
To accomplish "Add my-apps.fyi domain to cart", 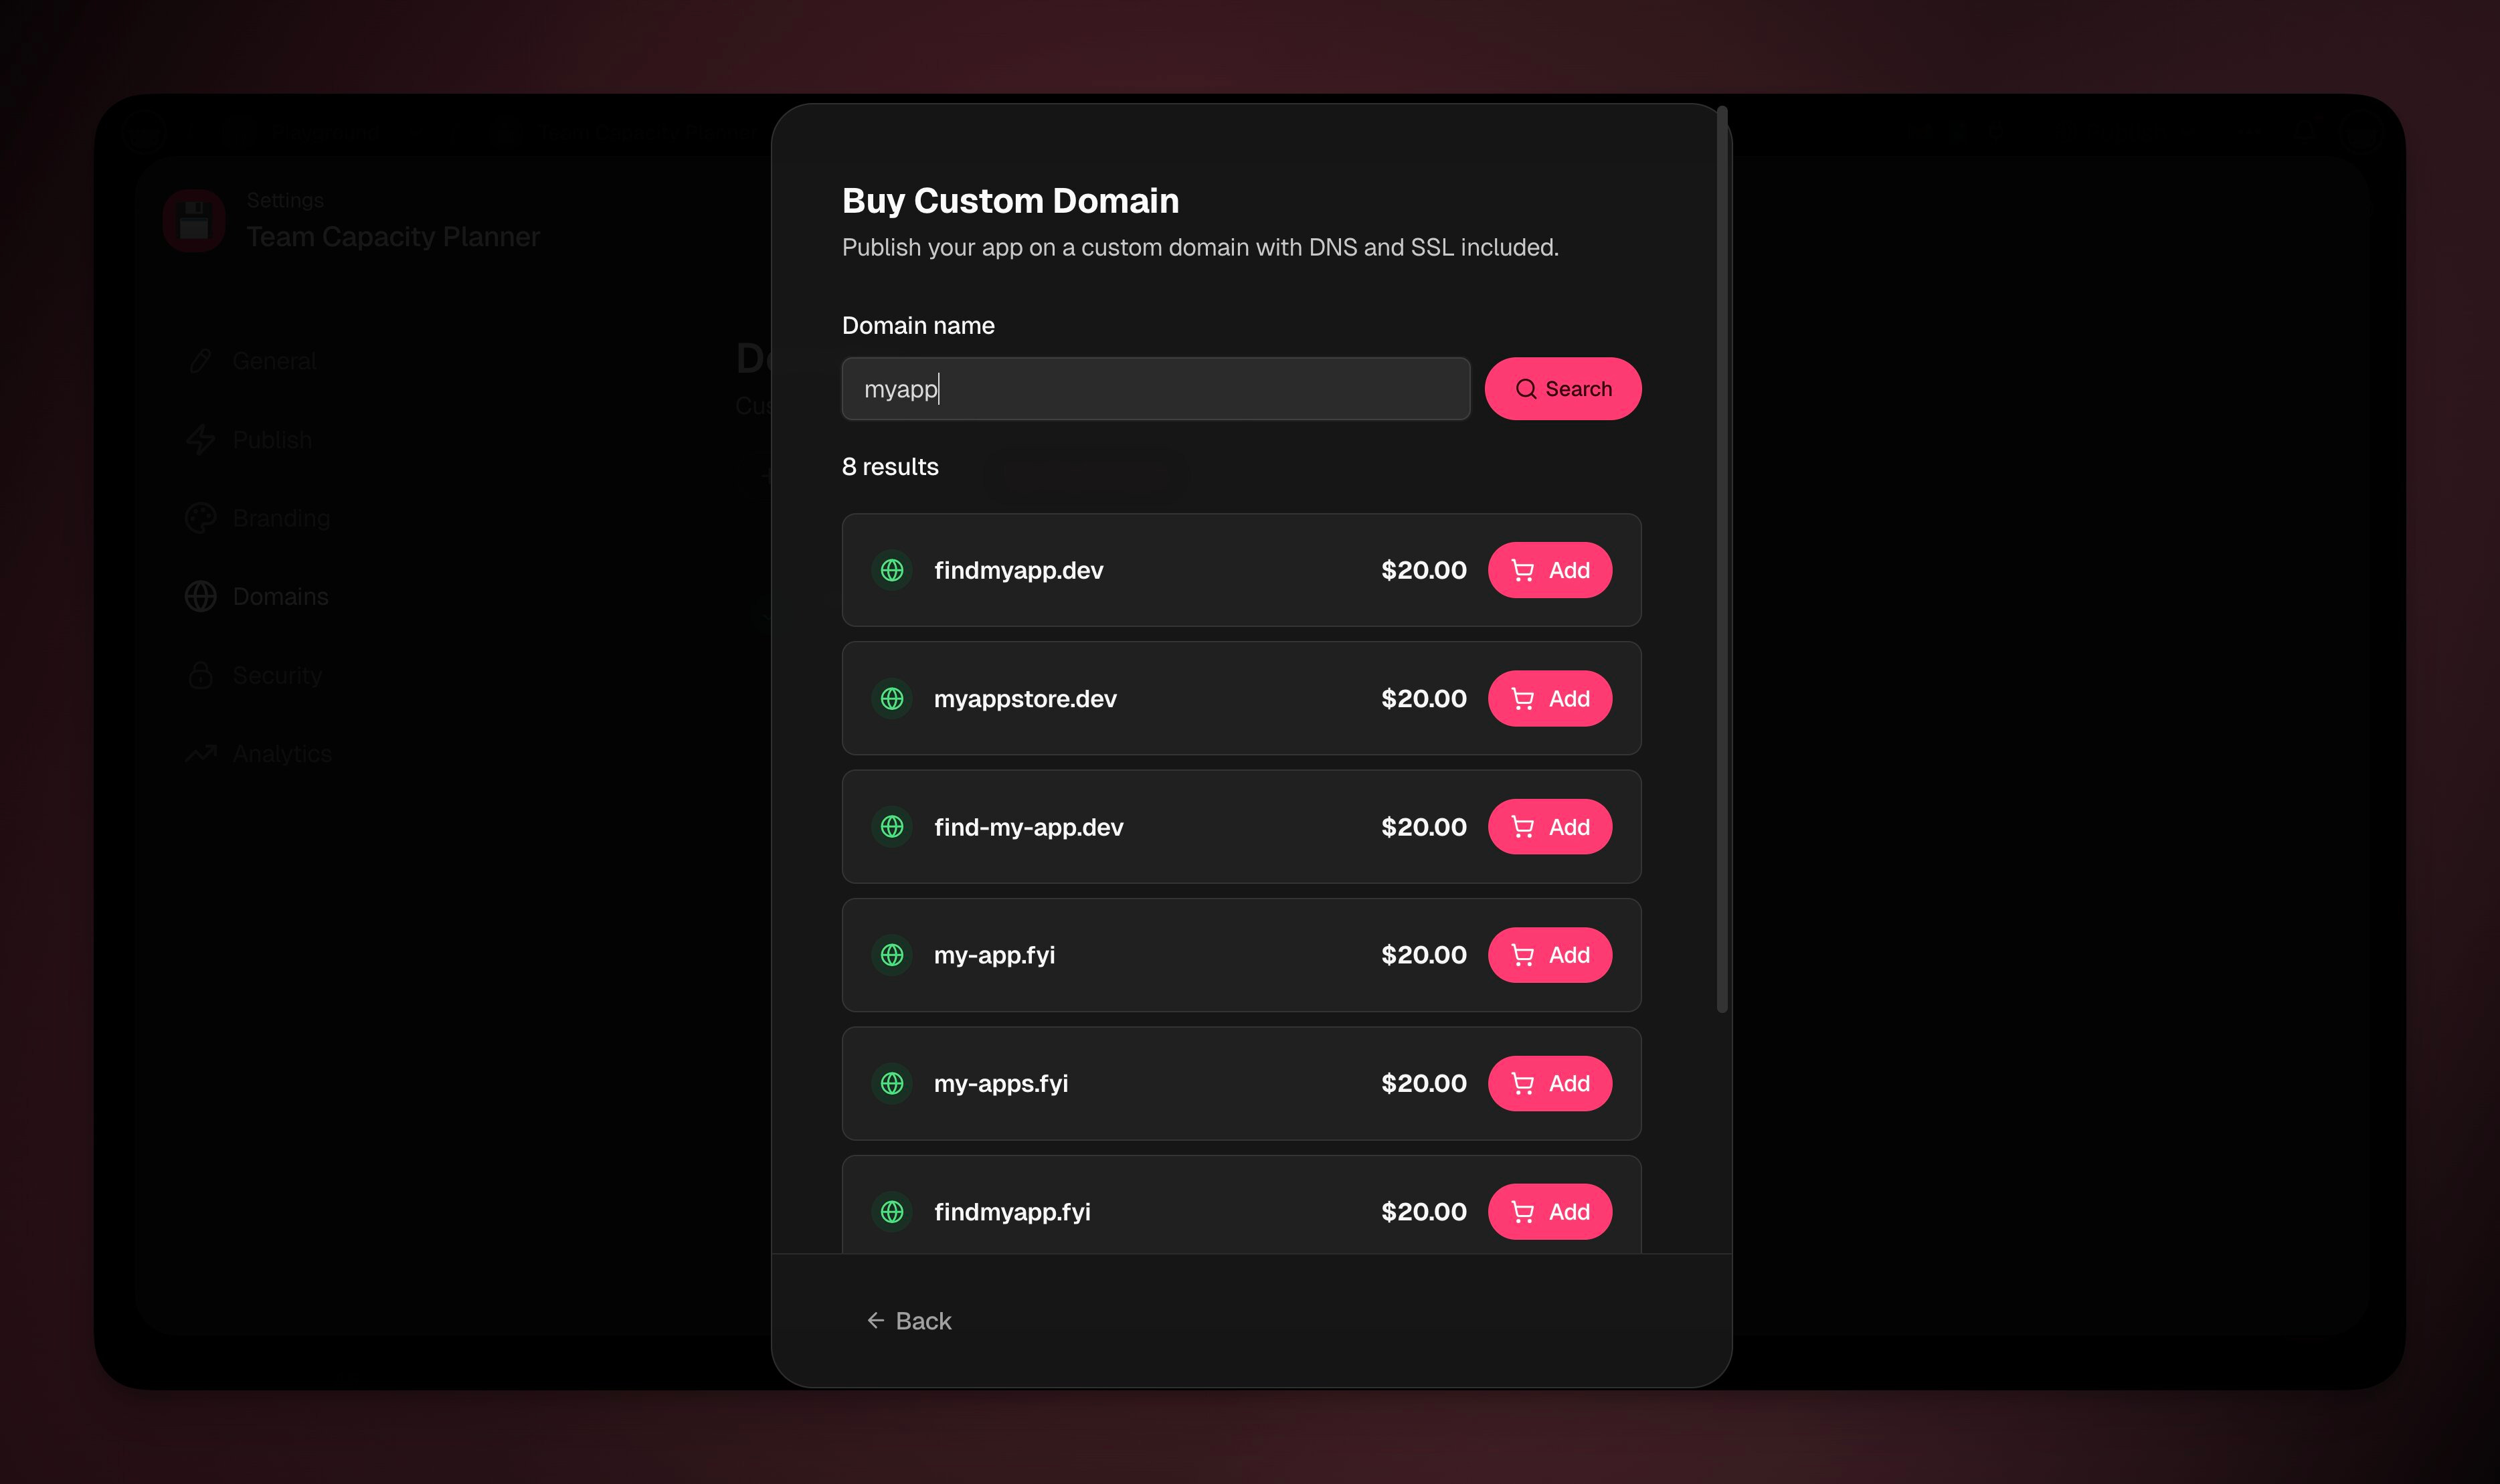I will point(1549,1083).
